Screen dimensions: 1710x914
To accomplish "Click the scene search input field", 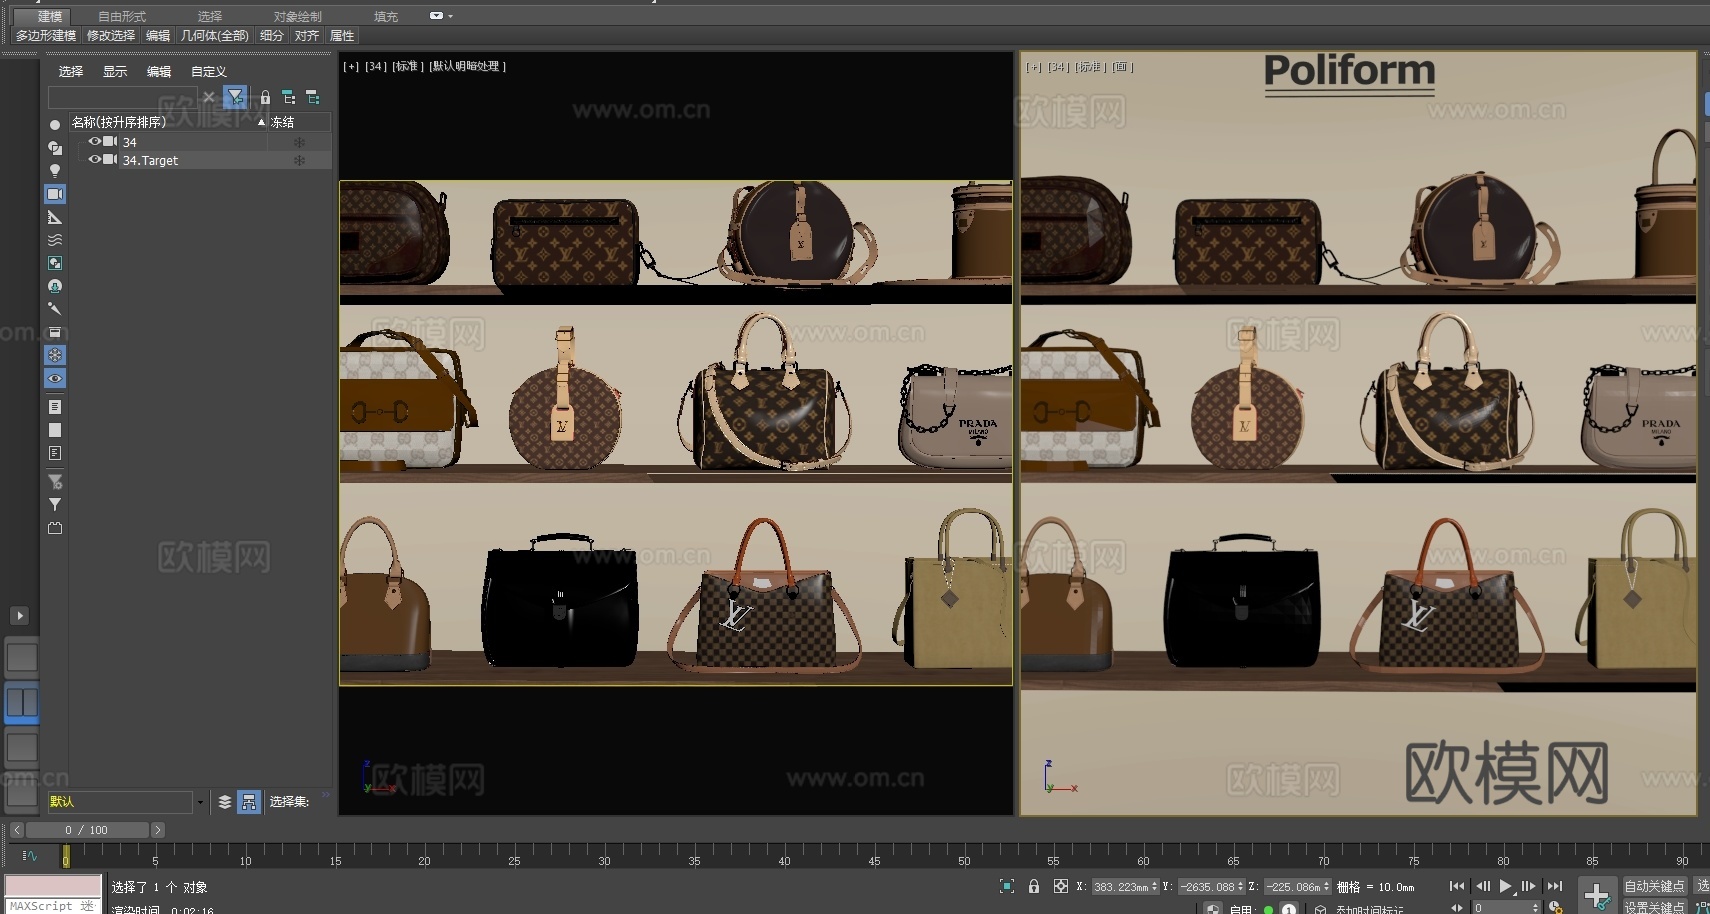I will (122, 97).
